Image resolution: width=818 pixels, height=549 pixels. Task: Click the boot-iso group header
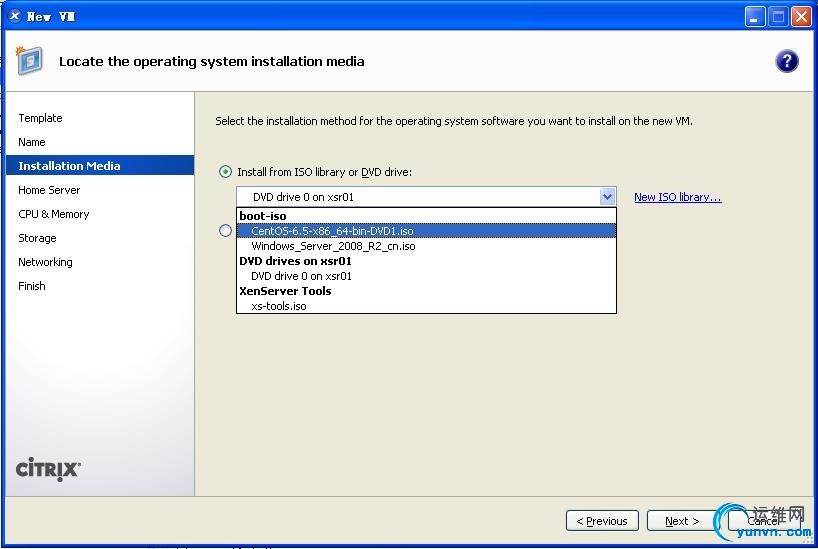click(x=263, y=216)
